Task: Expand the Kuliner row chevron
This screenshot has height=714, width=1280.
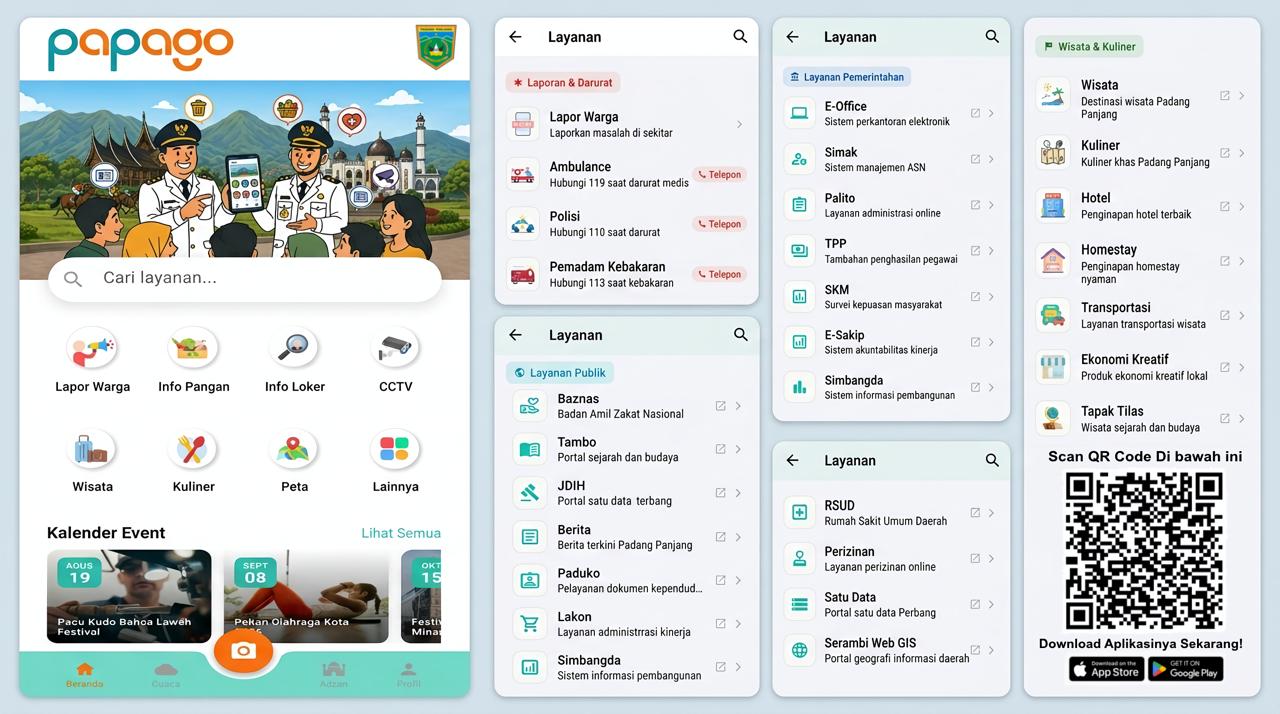Action: pos(1242,153)
